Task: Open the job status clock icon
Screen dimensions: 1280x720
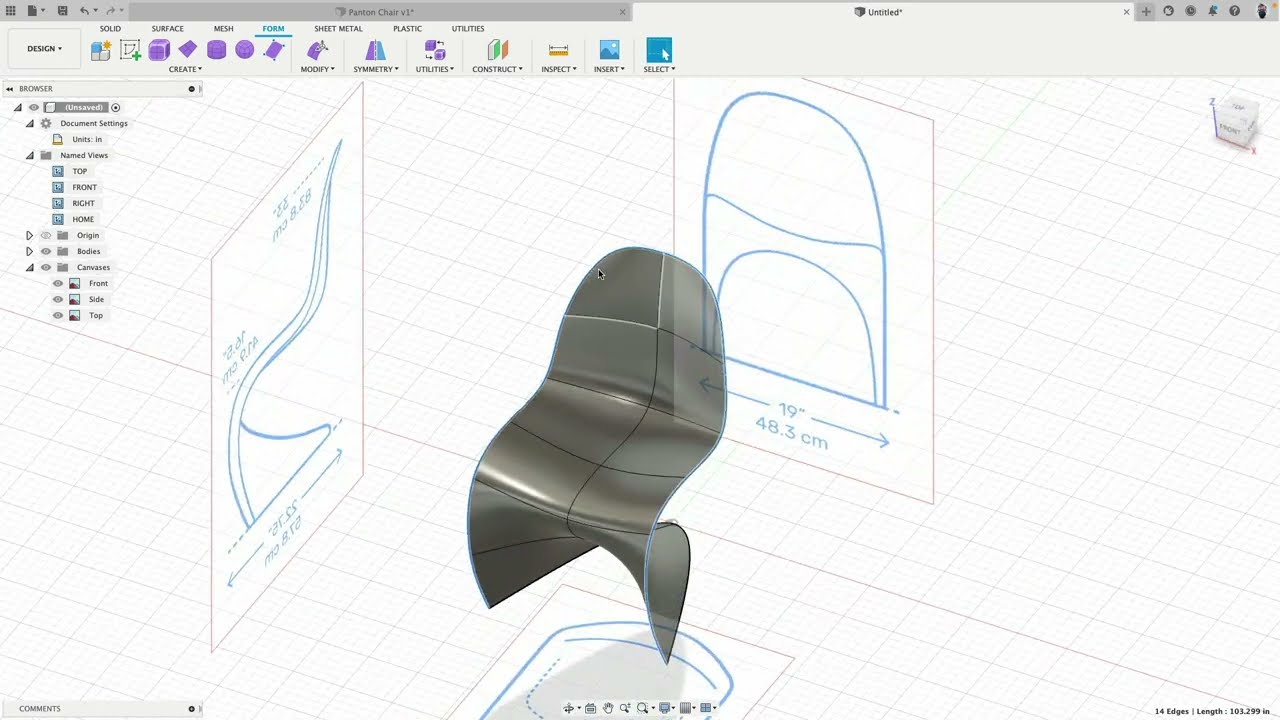Action: coord(1190,11)
